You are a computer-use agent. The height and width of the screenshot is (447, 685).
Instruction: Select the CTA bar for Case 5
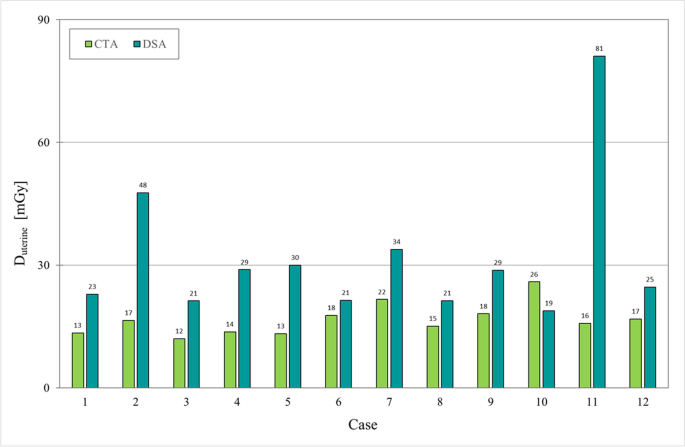281,361
